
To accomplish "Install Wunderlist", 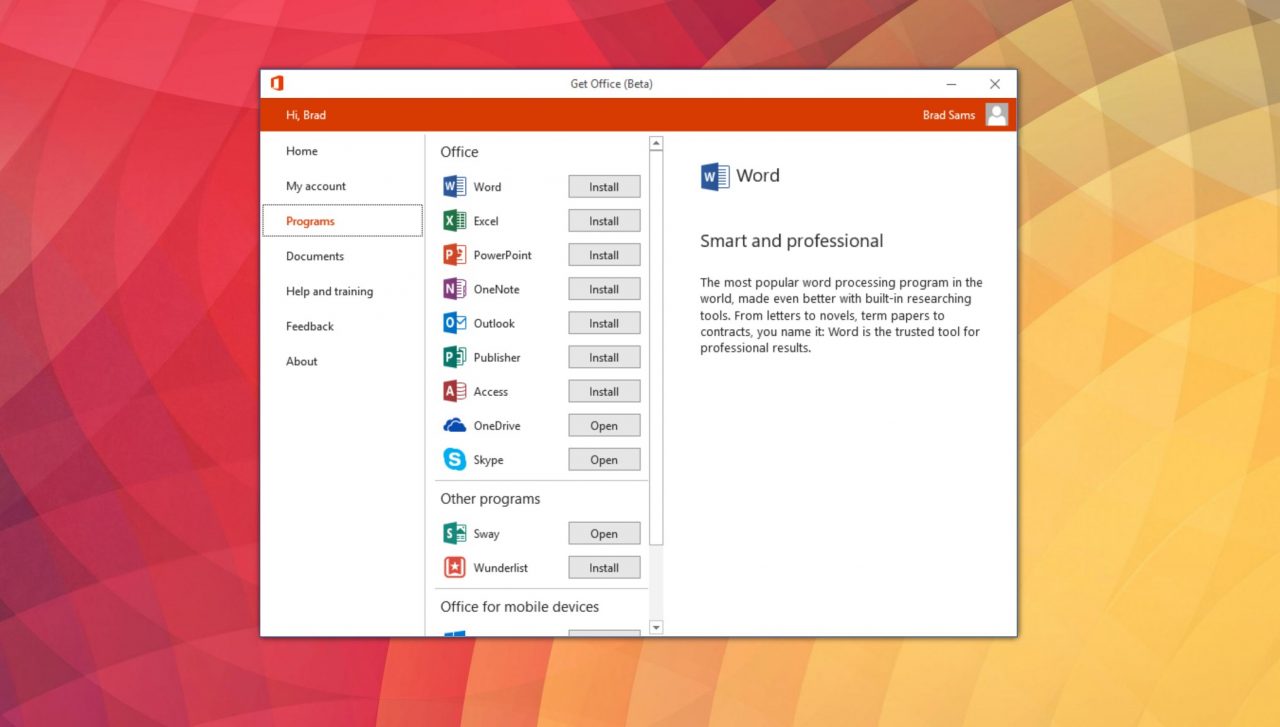I will point(604,567).
